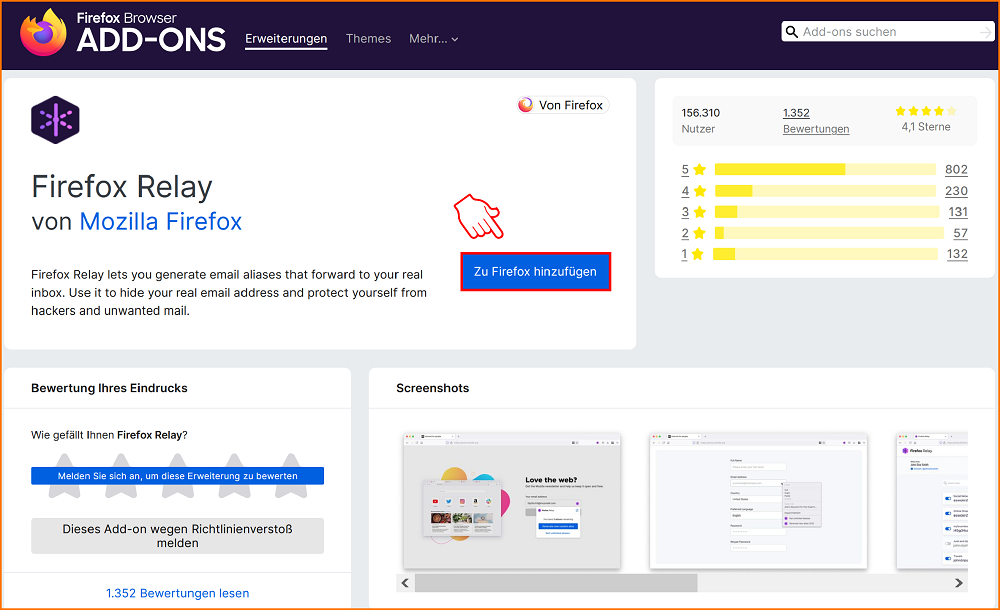
Task: Open the sign-up form screenshot thumbnail
Action: click(758, 501)
